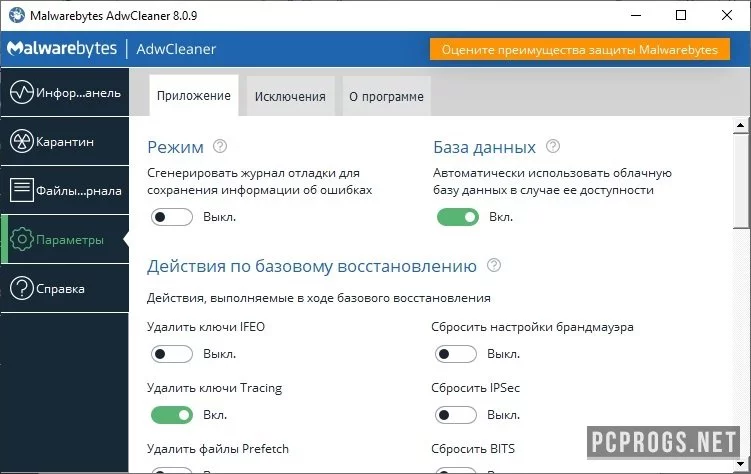Click the Сбросить BITS label
The height and width of the screenshot is (474, 751).
tap(473, 449)
